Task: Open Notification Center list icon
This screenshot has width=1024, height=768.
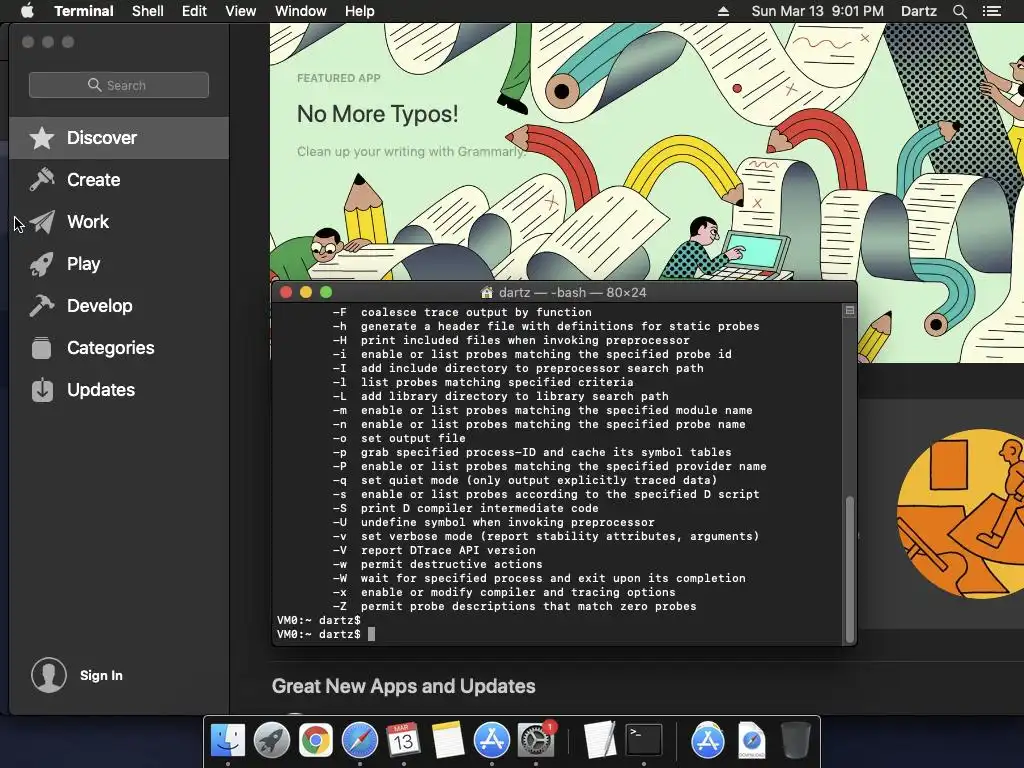Action: click(x=991, y=11)
